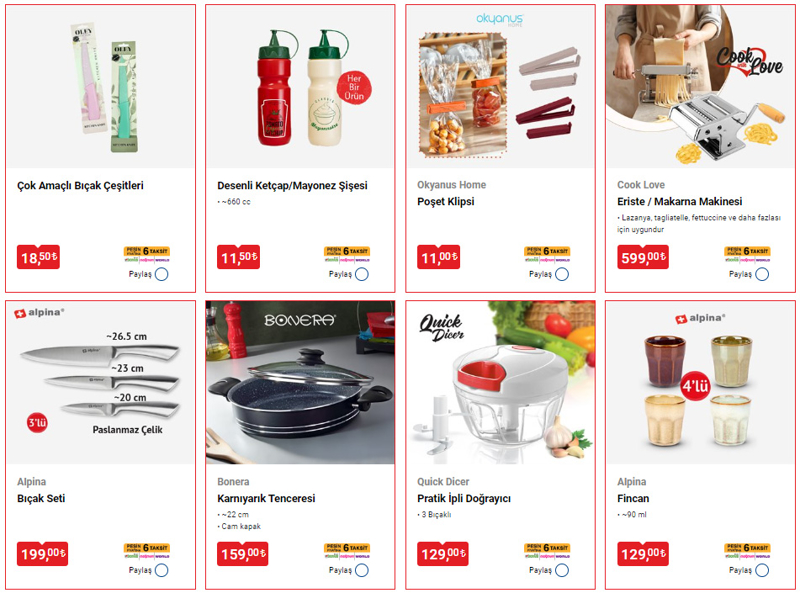Select Paylaş circle for Alpina Fincan
This screenshot has height=593, width=800.
click(762, 571)
